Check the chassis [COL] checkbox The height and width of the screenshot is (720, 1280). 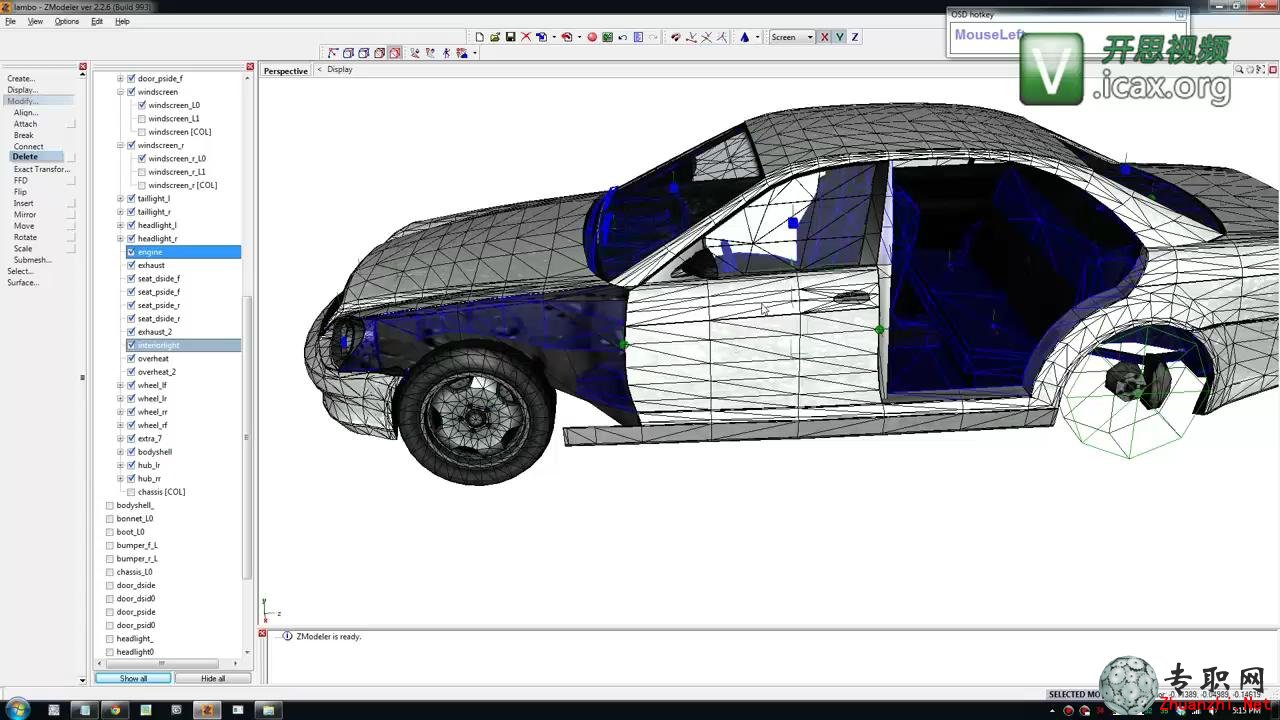click(131, 492)
